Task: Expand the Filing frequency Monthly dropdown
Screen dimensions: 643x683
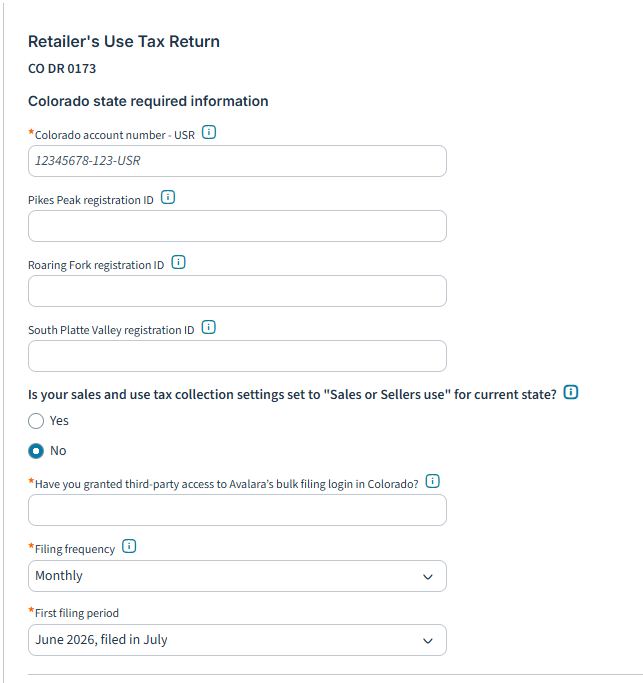Action: 237,576
